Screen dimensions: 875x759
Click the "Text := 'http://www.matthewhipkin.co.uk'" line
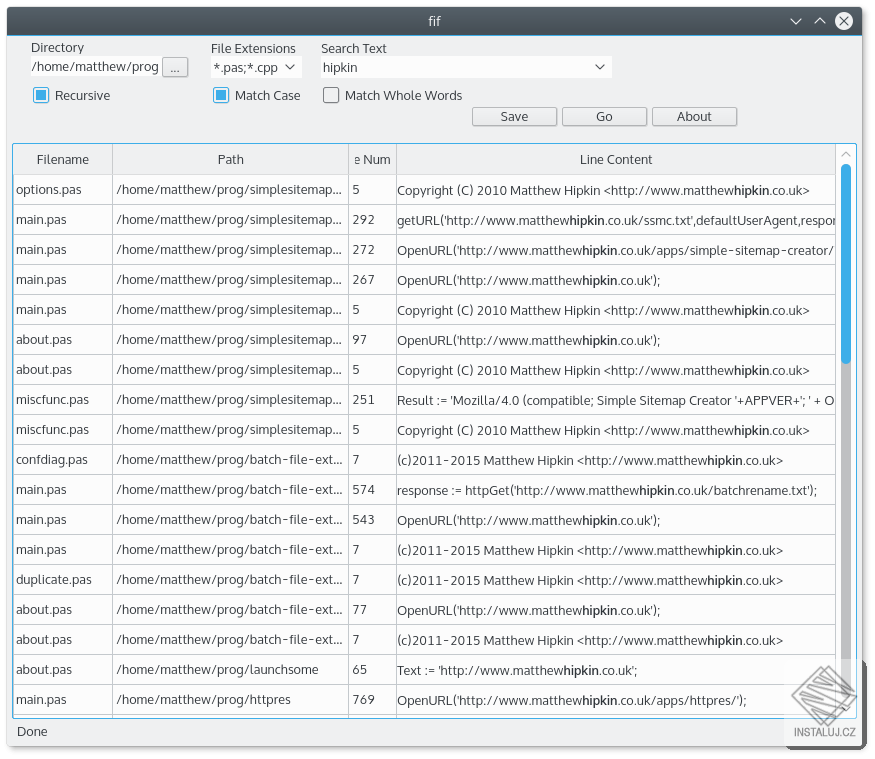point(616,670)
